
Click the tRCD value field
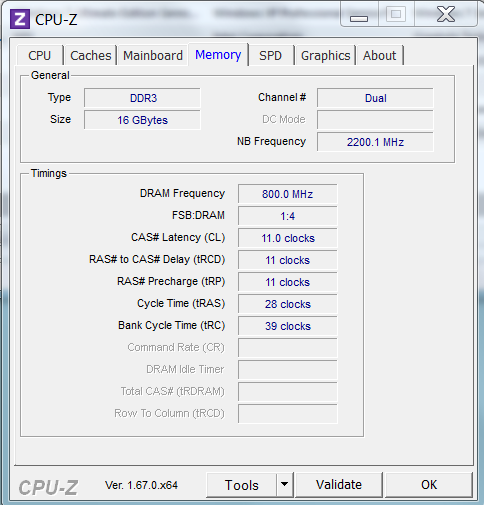[x=288, y=260]
